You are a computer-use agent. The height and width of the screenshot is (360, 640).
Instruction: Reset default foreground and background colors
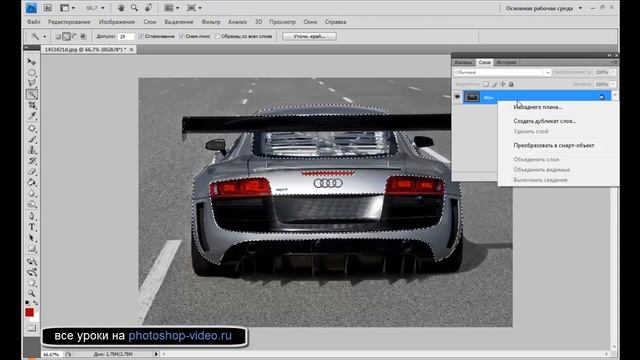click(x=27, y=303)
